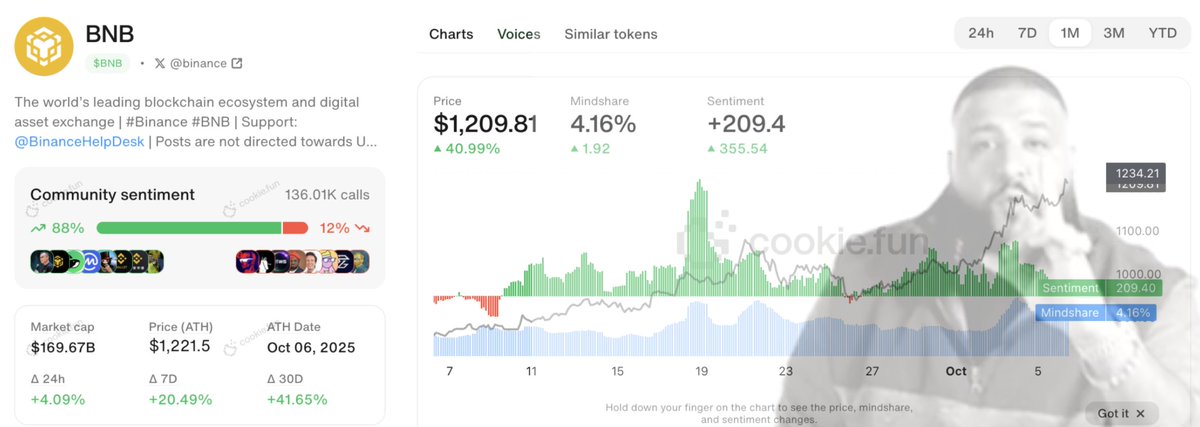Click the Price value $1,209.81

485,124
